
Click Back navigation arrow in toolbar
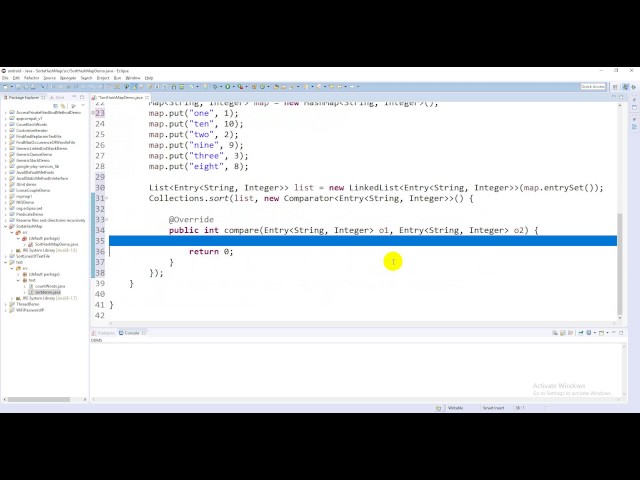(339, 87)
